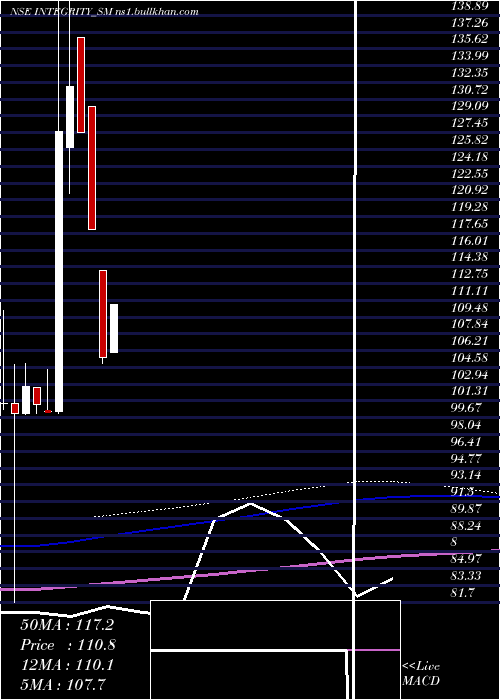Select the highest red candlestick near 135.62
500x700 pixels.
pos(81,85)
